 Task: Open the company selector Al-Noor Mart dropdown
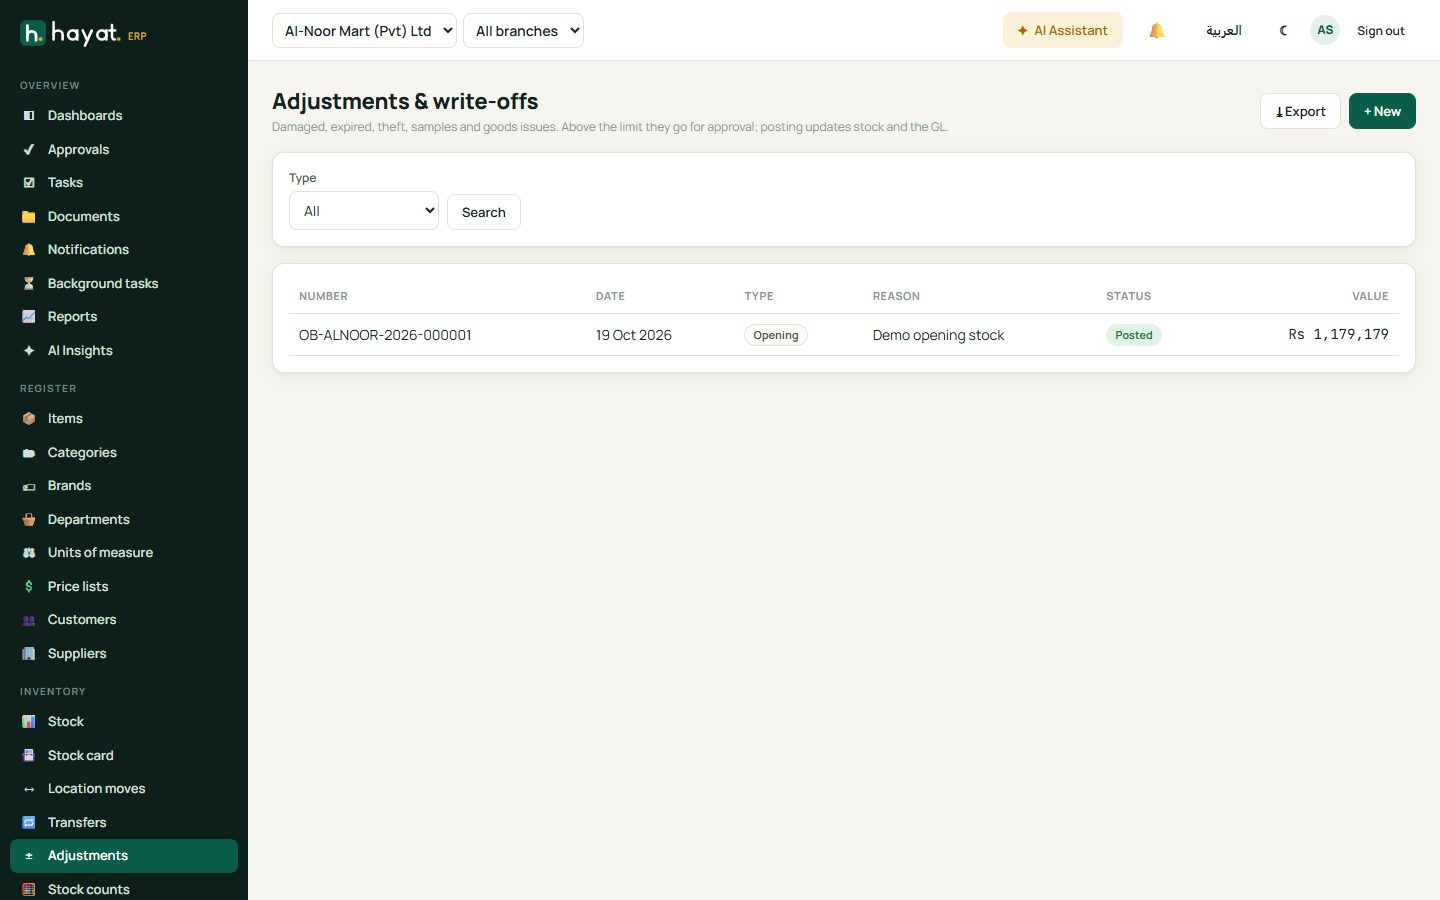click(x=364, y=31)
